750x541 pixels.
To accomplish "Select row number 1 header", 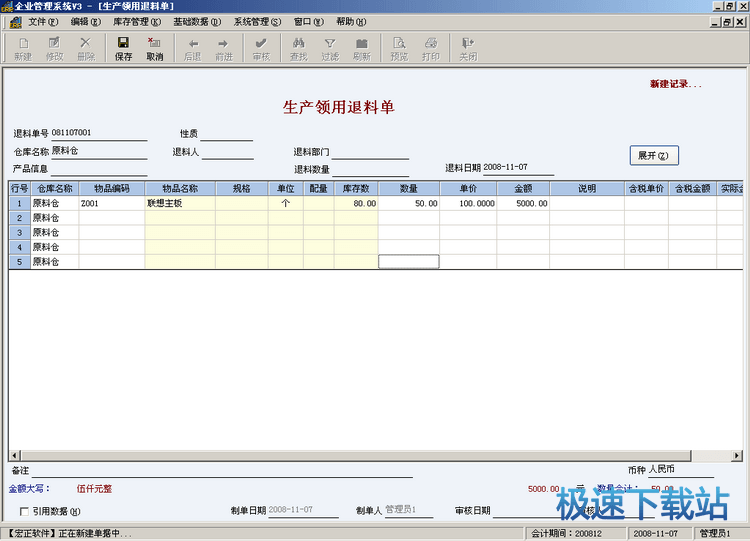I will tap(20, 203).
